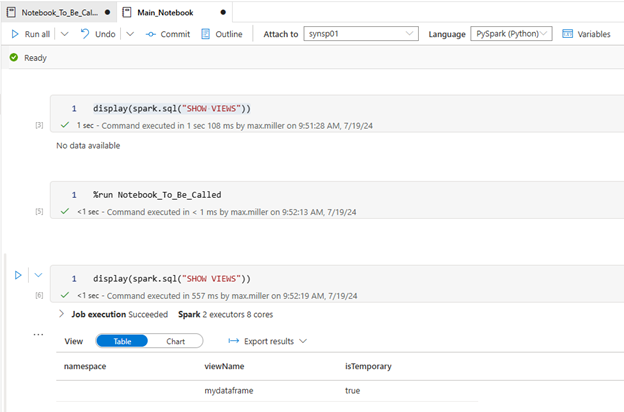
Task: Select the true value cell
Action: coord(353,391)
